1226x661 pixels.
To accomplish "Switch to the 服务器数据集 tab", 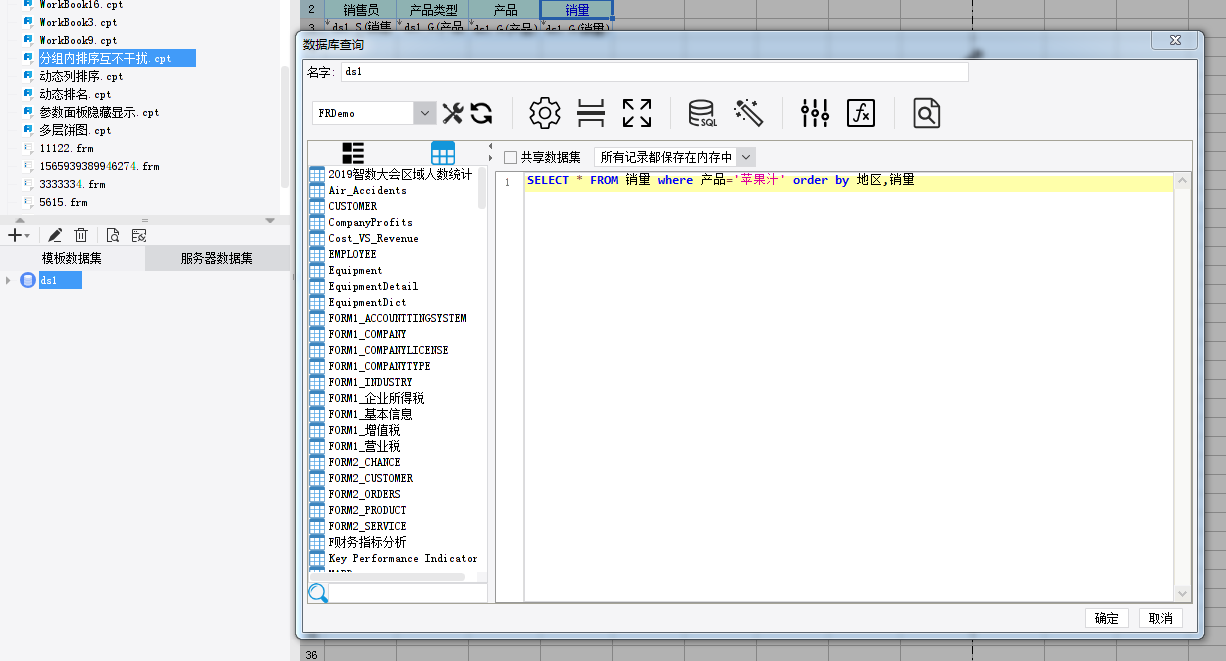I will tap(217, 258).
